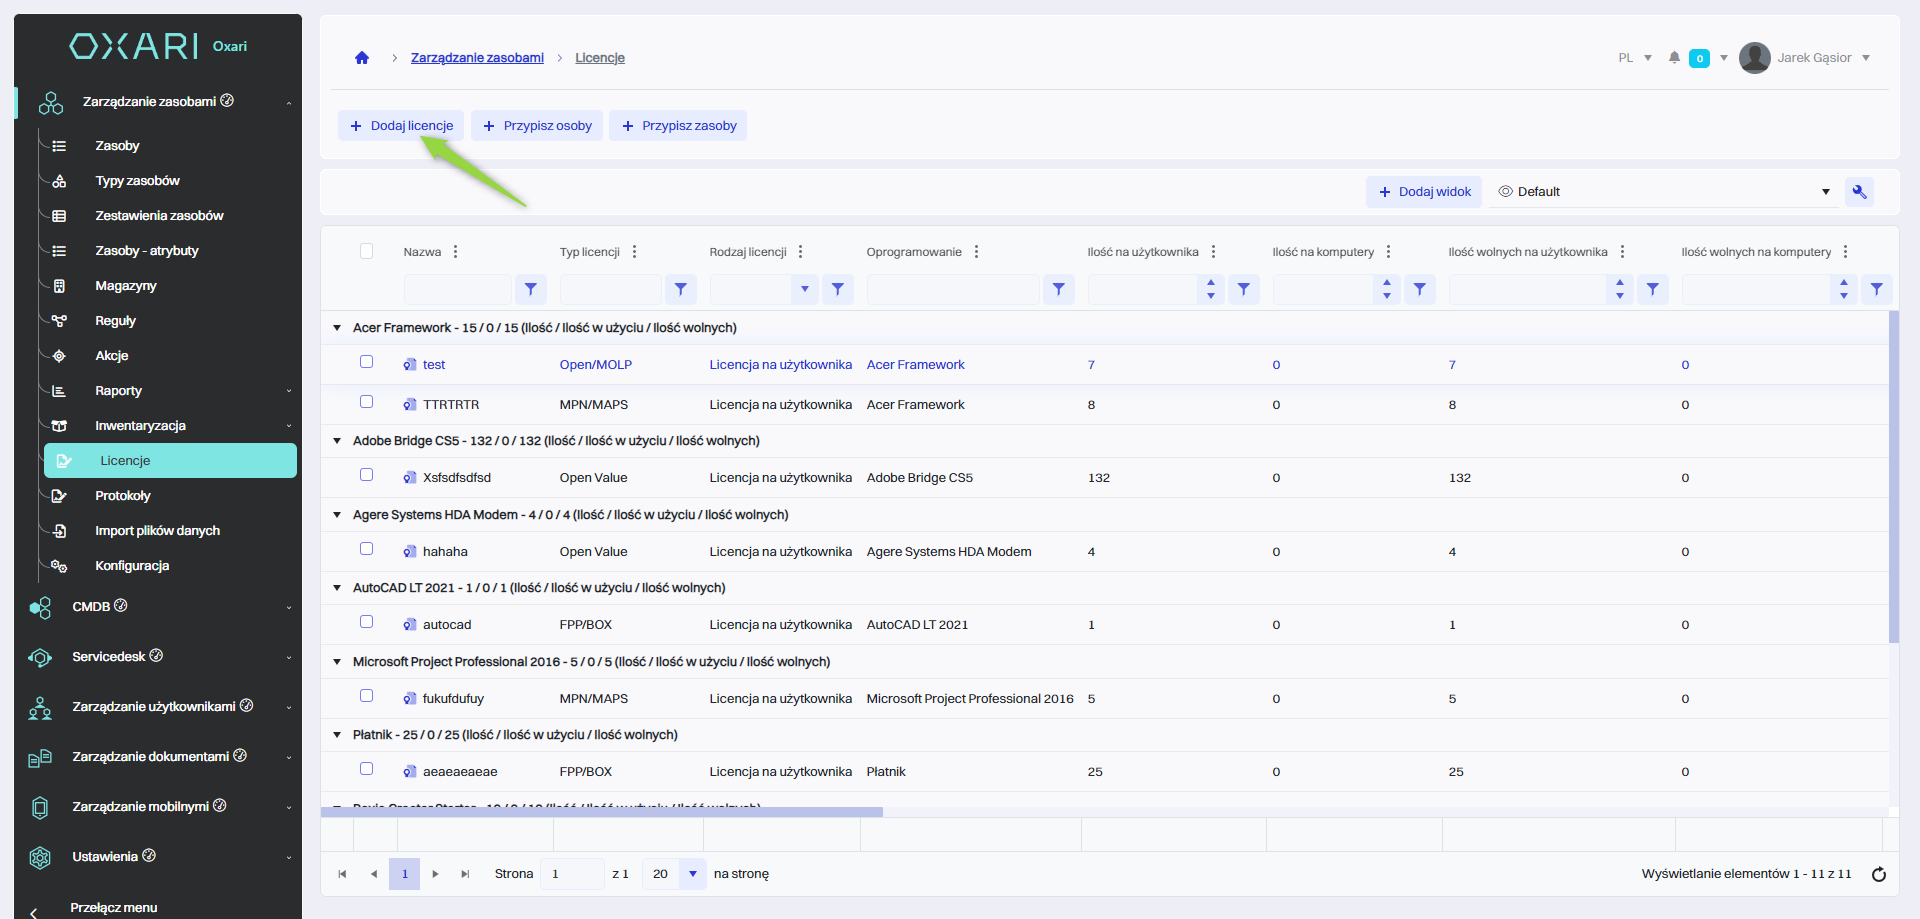Toggle the select-all checkbox in the table header
Image resolution: width=1920 pixels, height=919 pixels.
pyautogui.click(x=367, y=251)
